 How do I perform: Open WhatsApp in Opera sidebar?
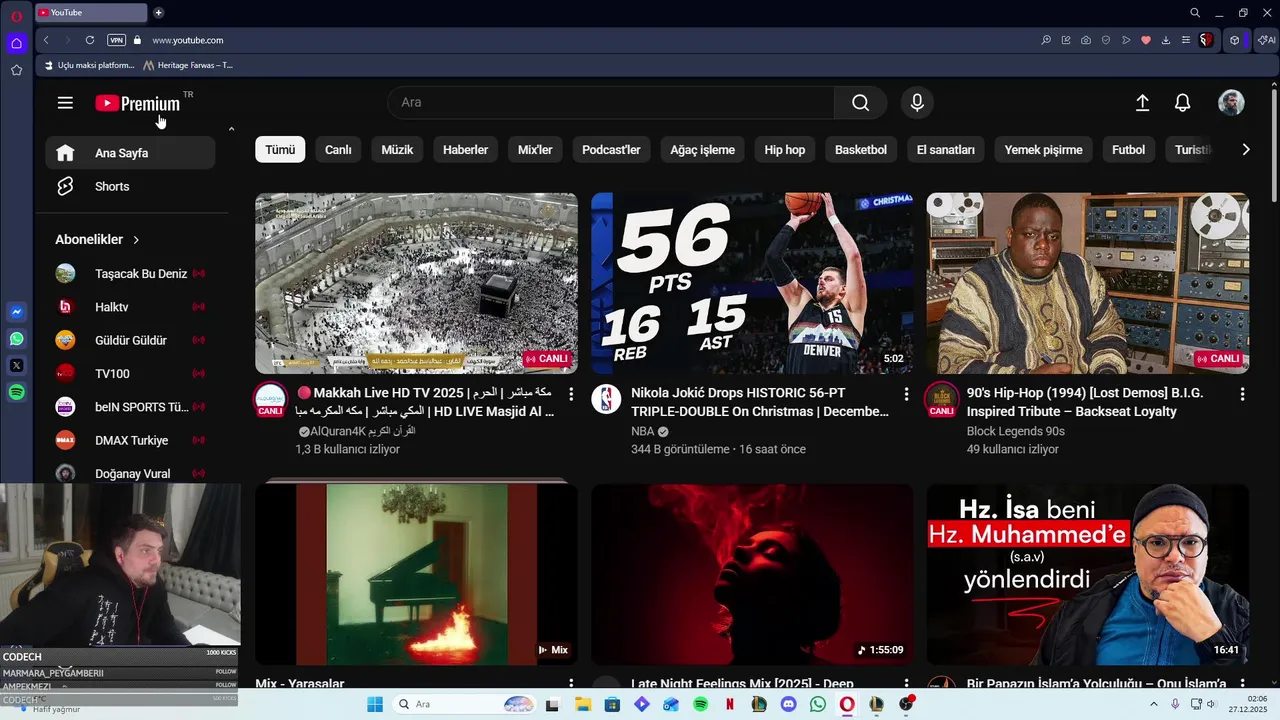coord(16,339)
